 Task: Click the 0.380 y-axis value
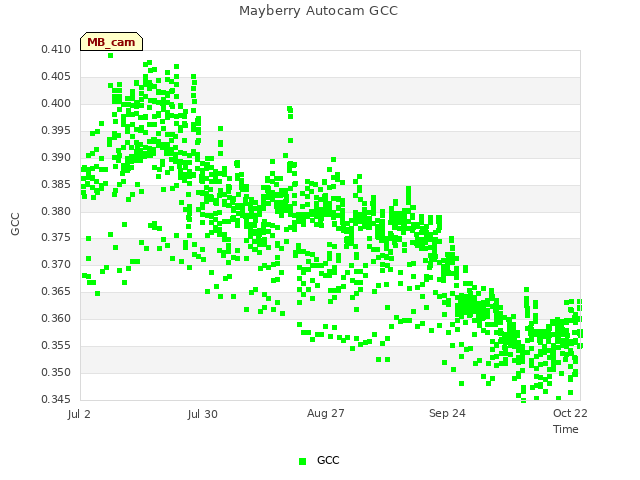point(56,211)
